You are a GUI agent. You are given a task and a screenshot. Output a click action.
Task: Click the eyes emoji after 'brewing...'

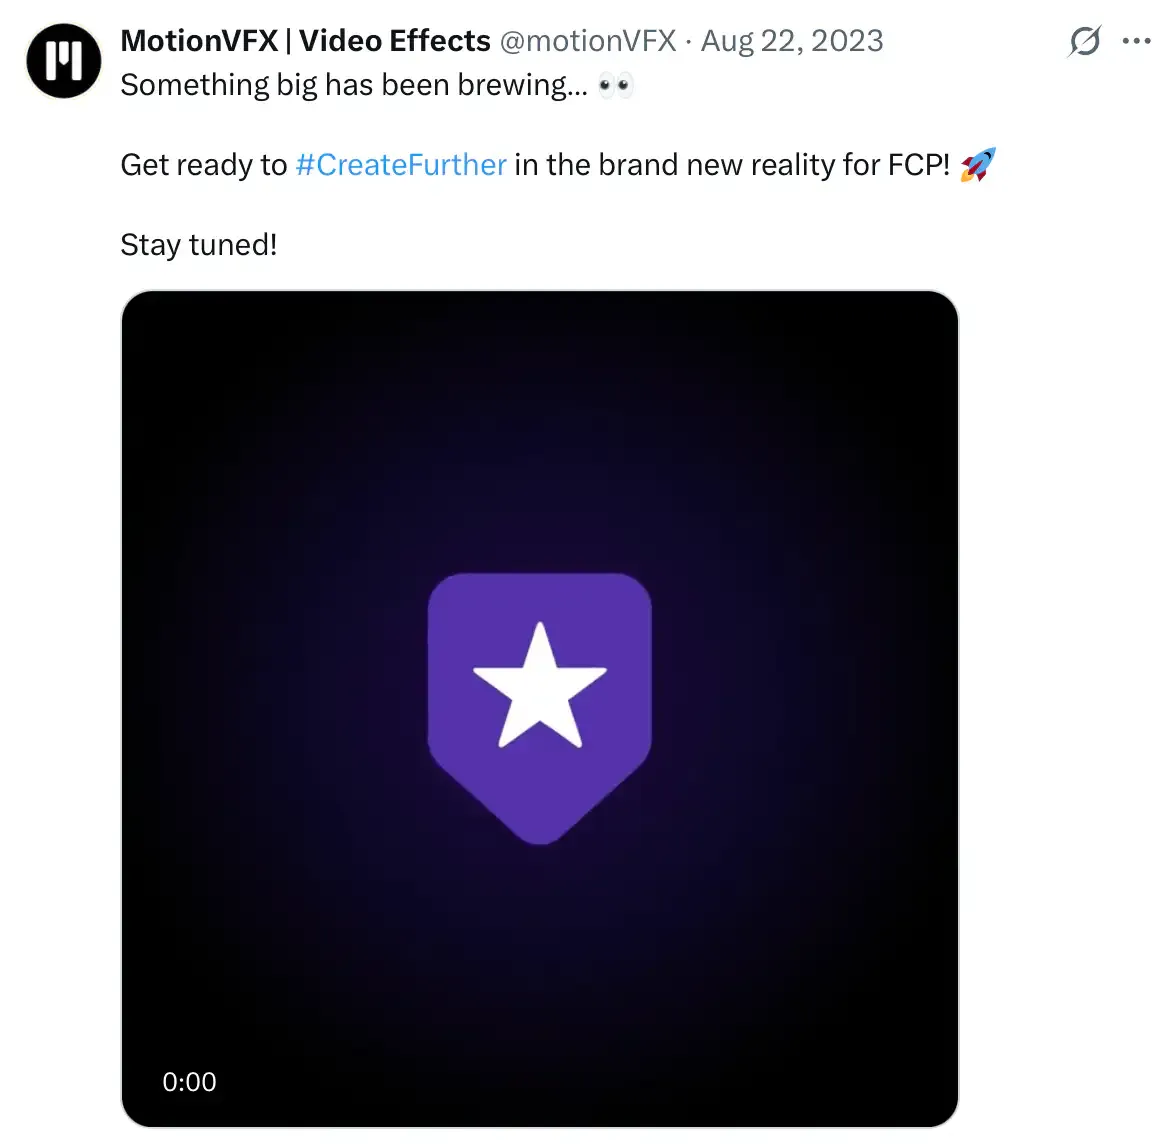616,86
